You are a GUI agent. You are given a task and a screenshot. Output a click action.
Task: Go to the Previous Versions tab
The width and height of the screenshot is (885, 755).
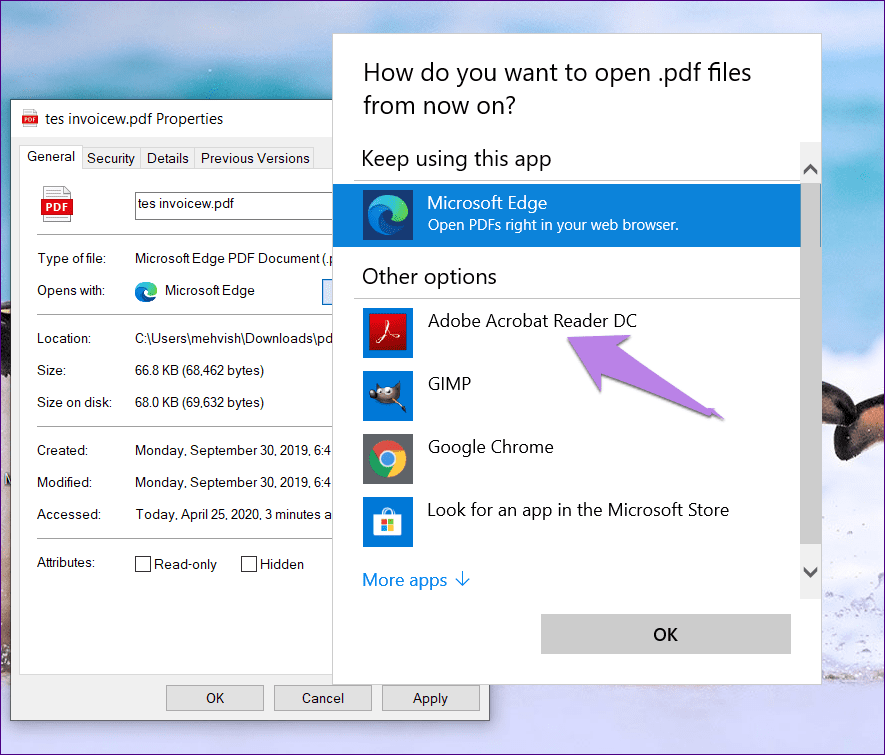pos(255,159)
